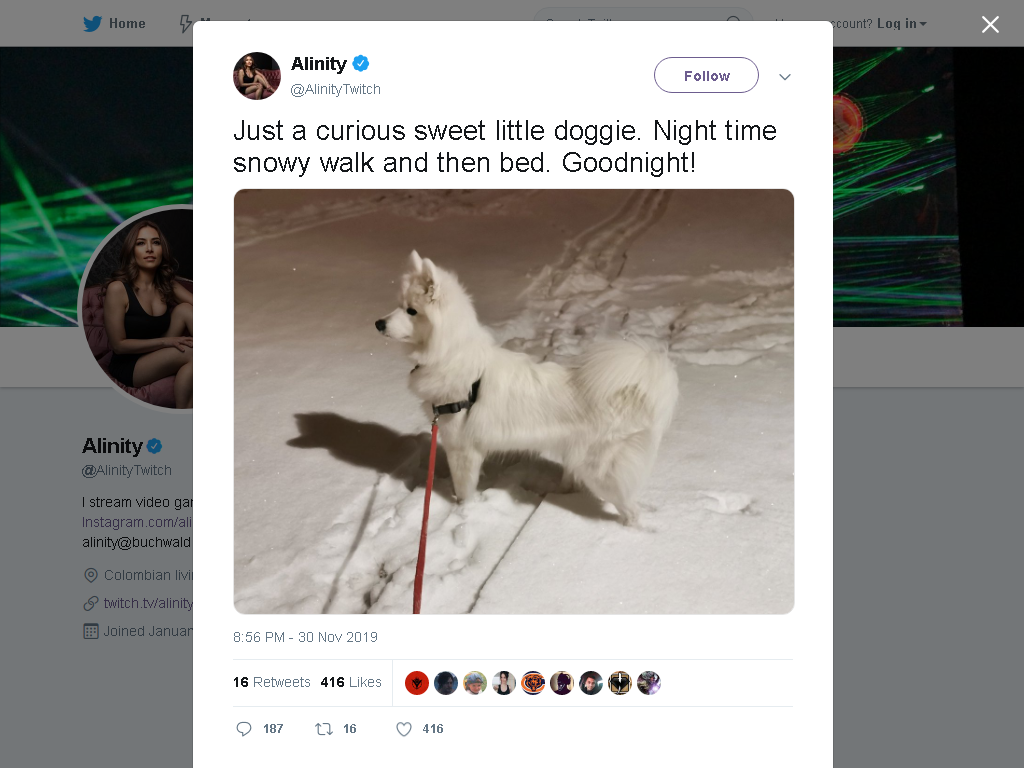This screenshot has width=1024, height=768.
Task: Follow Alinity with the Follow button
Action: (x=706, y=75)
